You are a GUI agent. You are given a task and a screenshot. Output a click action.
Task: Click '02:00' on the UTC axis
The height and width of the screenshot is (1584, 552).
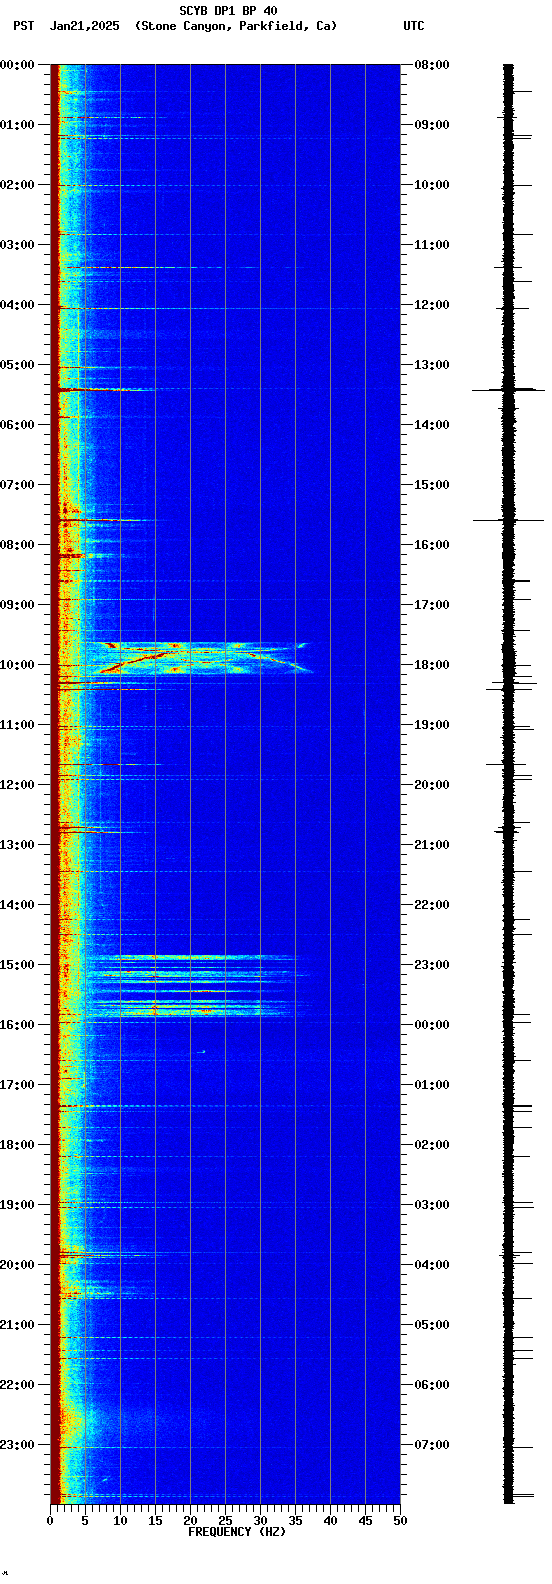[432, 1145]
